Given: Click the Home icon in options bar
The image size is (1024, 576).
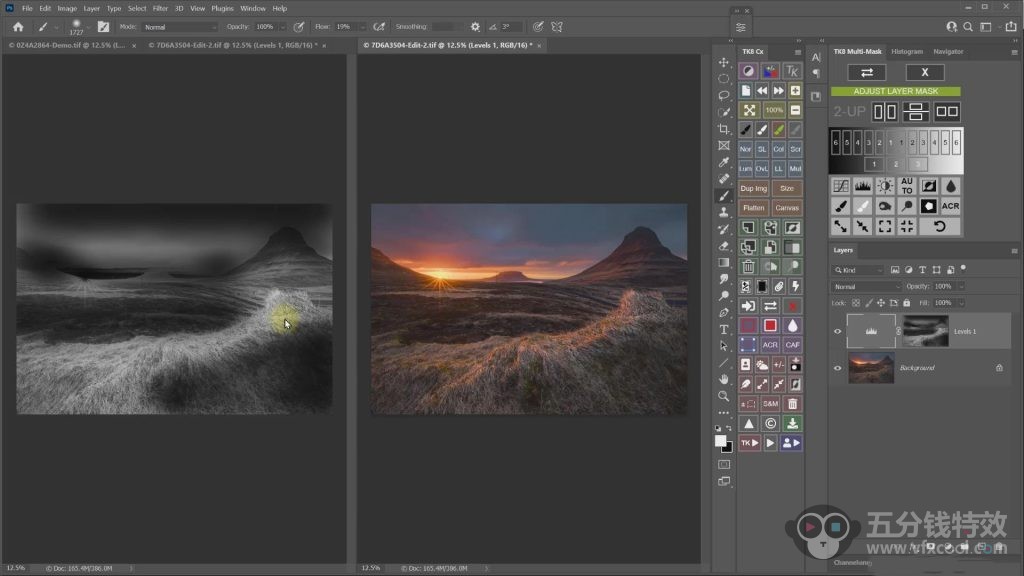Looking at the screenshot, I should pos(18,27).
